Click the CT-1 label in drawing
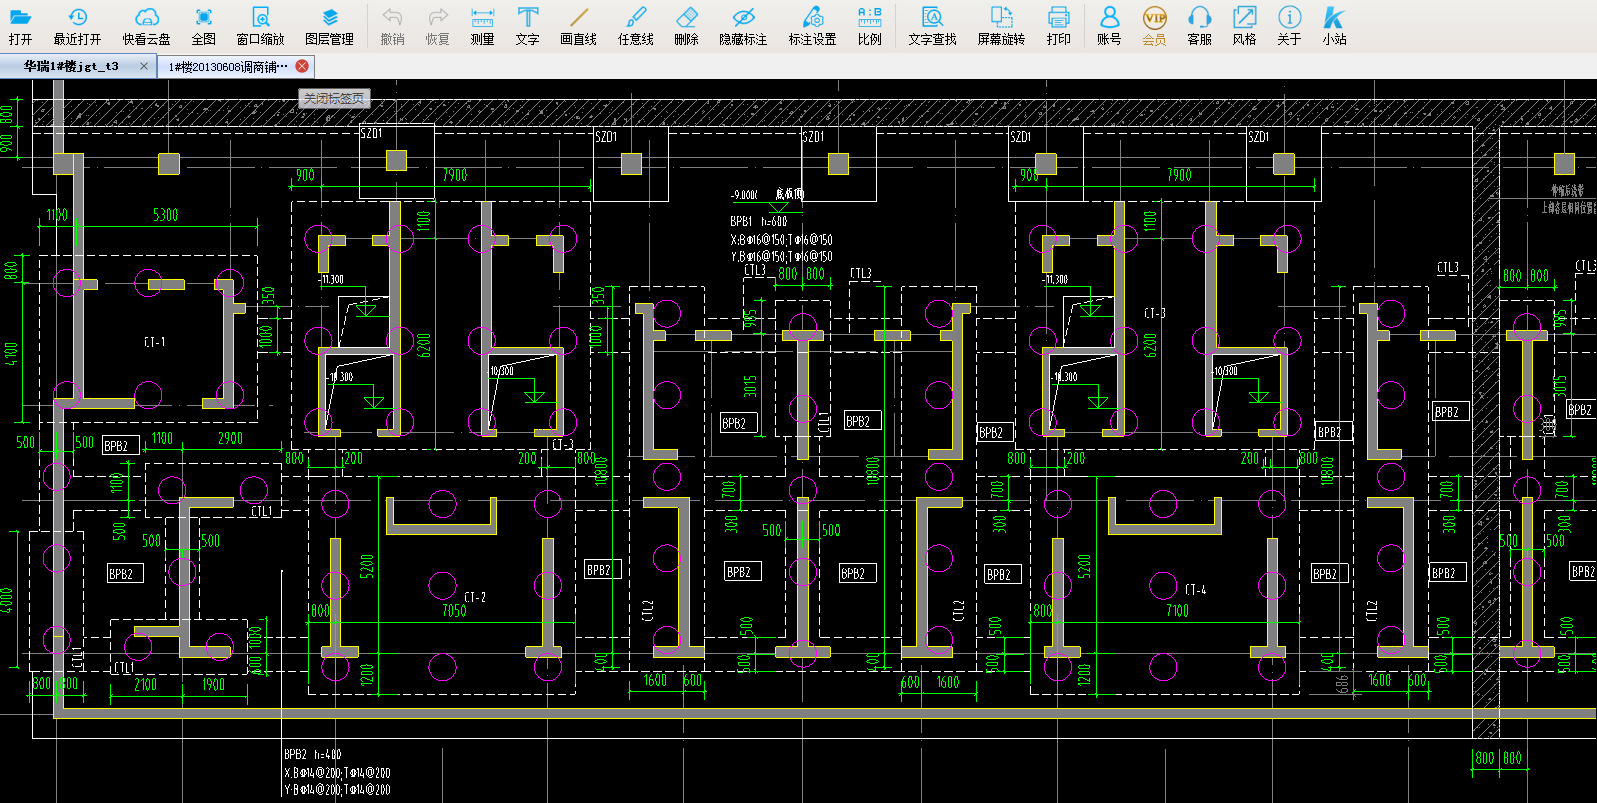This screenshot has width=1597, height=803. pyautogui.click(x=155, y=342)
